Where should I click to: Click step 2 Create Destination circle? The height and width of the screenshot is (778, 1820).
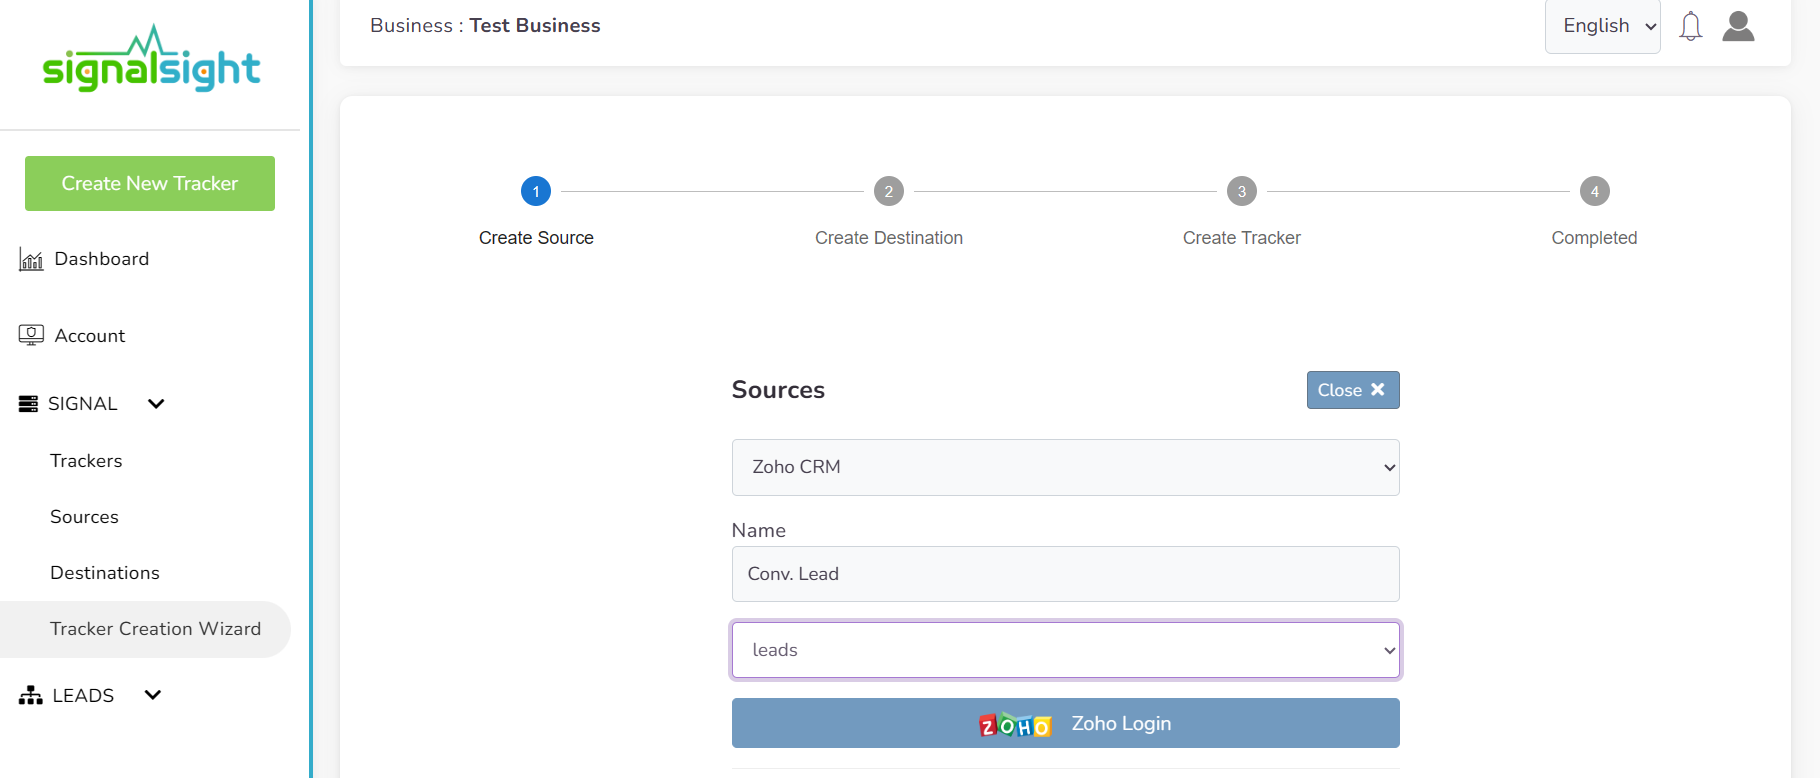tap(889, 191)
